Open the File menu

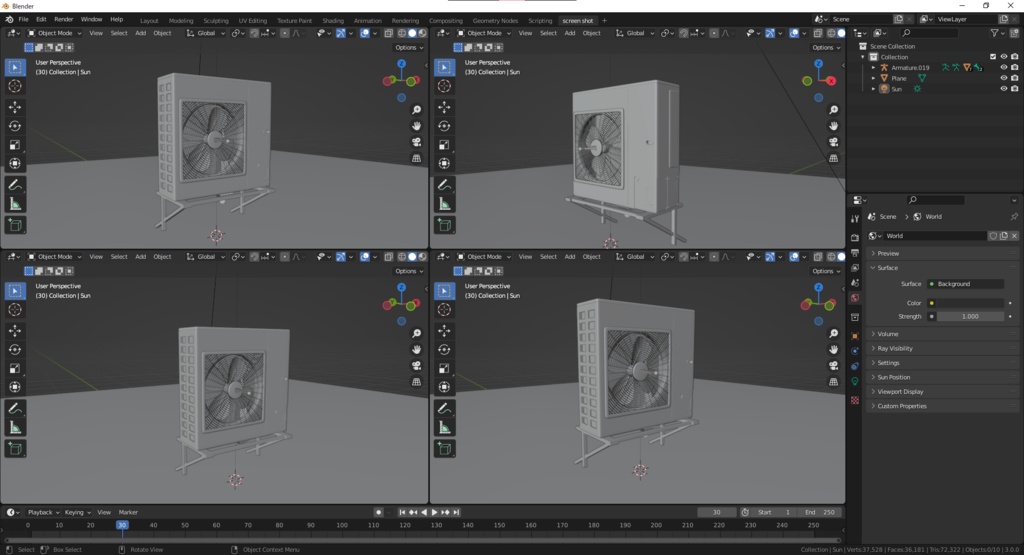coord(24,20)
